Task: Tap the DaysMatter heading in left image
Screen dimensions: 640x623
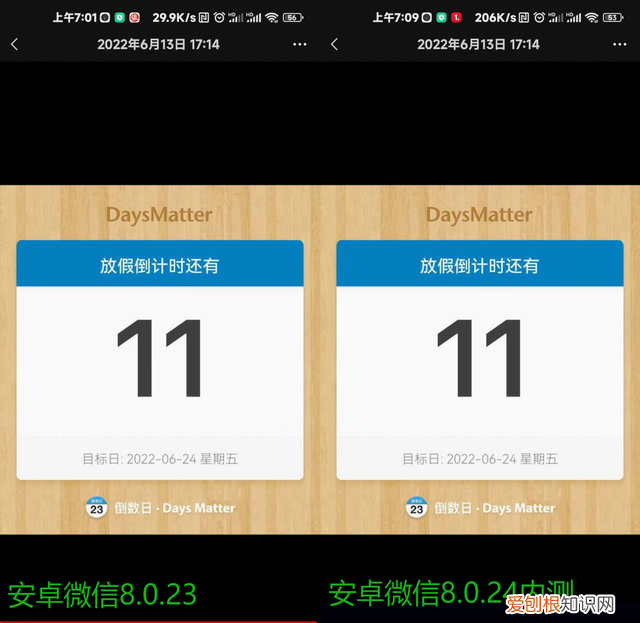Action: [159, 215]
